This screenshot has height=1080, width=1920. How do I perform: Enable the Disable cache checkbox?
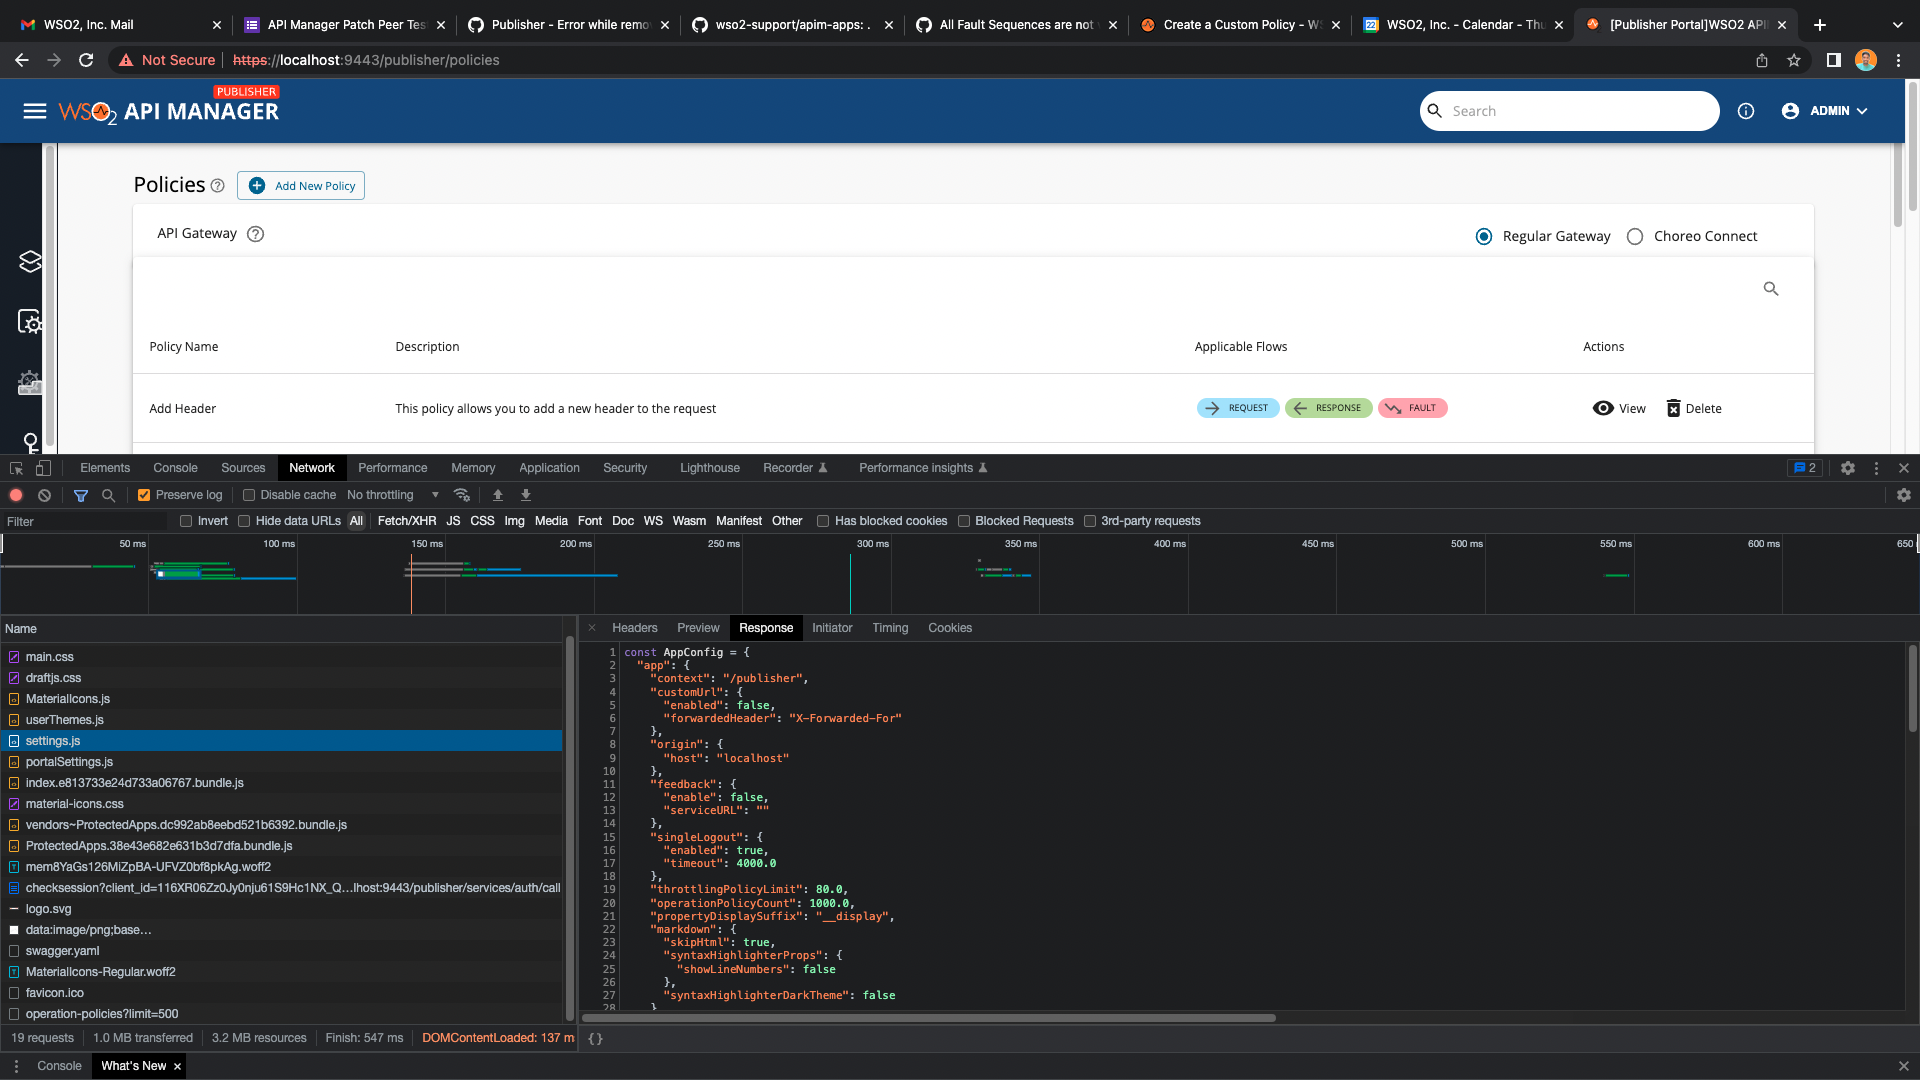point(247,494)
